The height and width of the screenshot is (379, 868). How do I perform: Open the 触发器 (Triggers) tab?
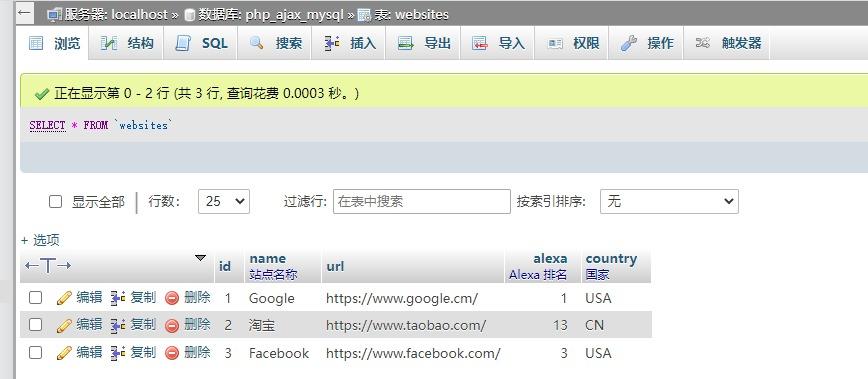pyautogui.click(x=727, y=43)
